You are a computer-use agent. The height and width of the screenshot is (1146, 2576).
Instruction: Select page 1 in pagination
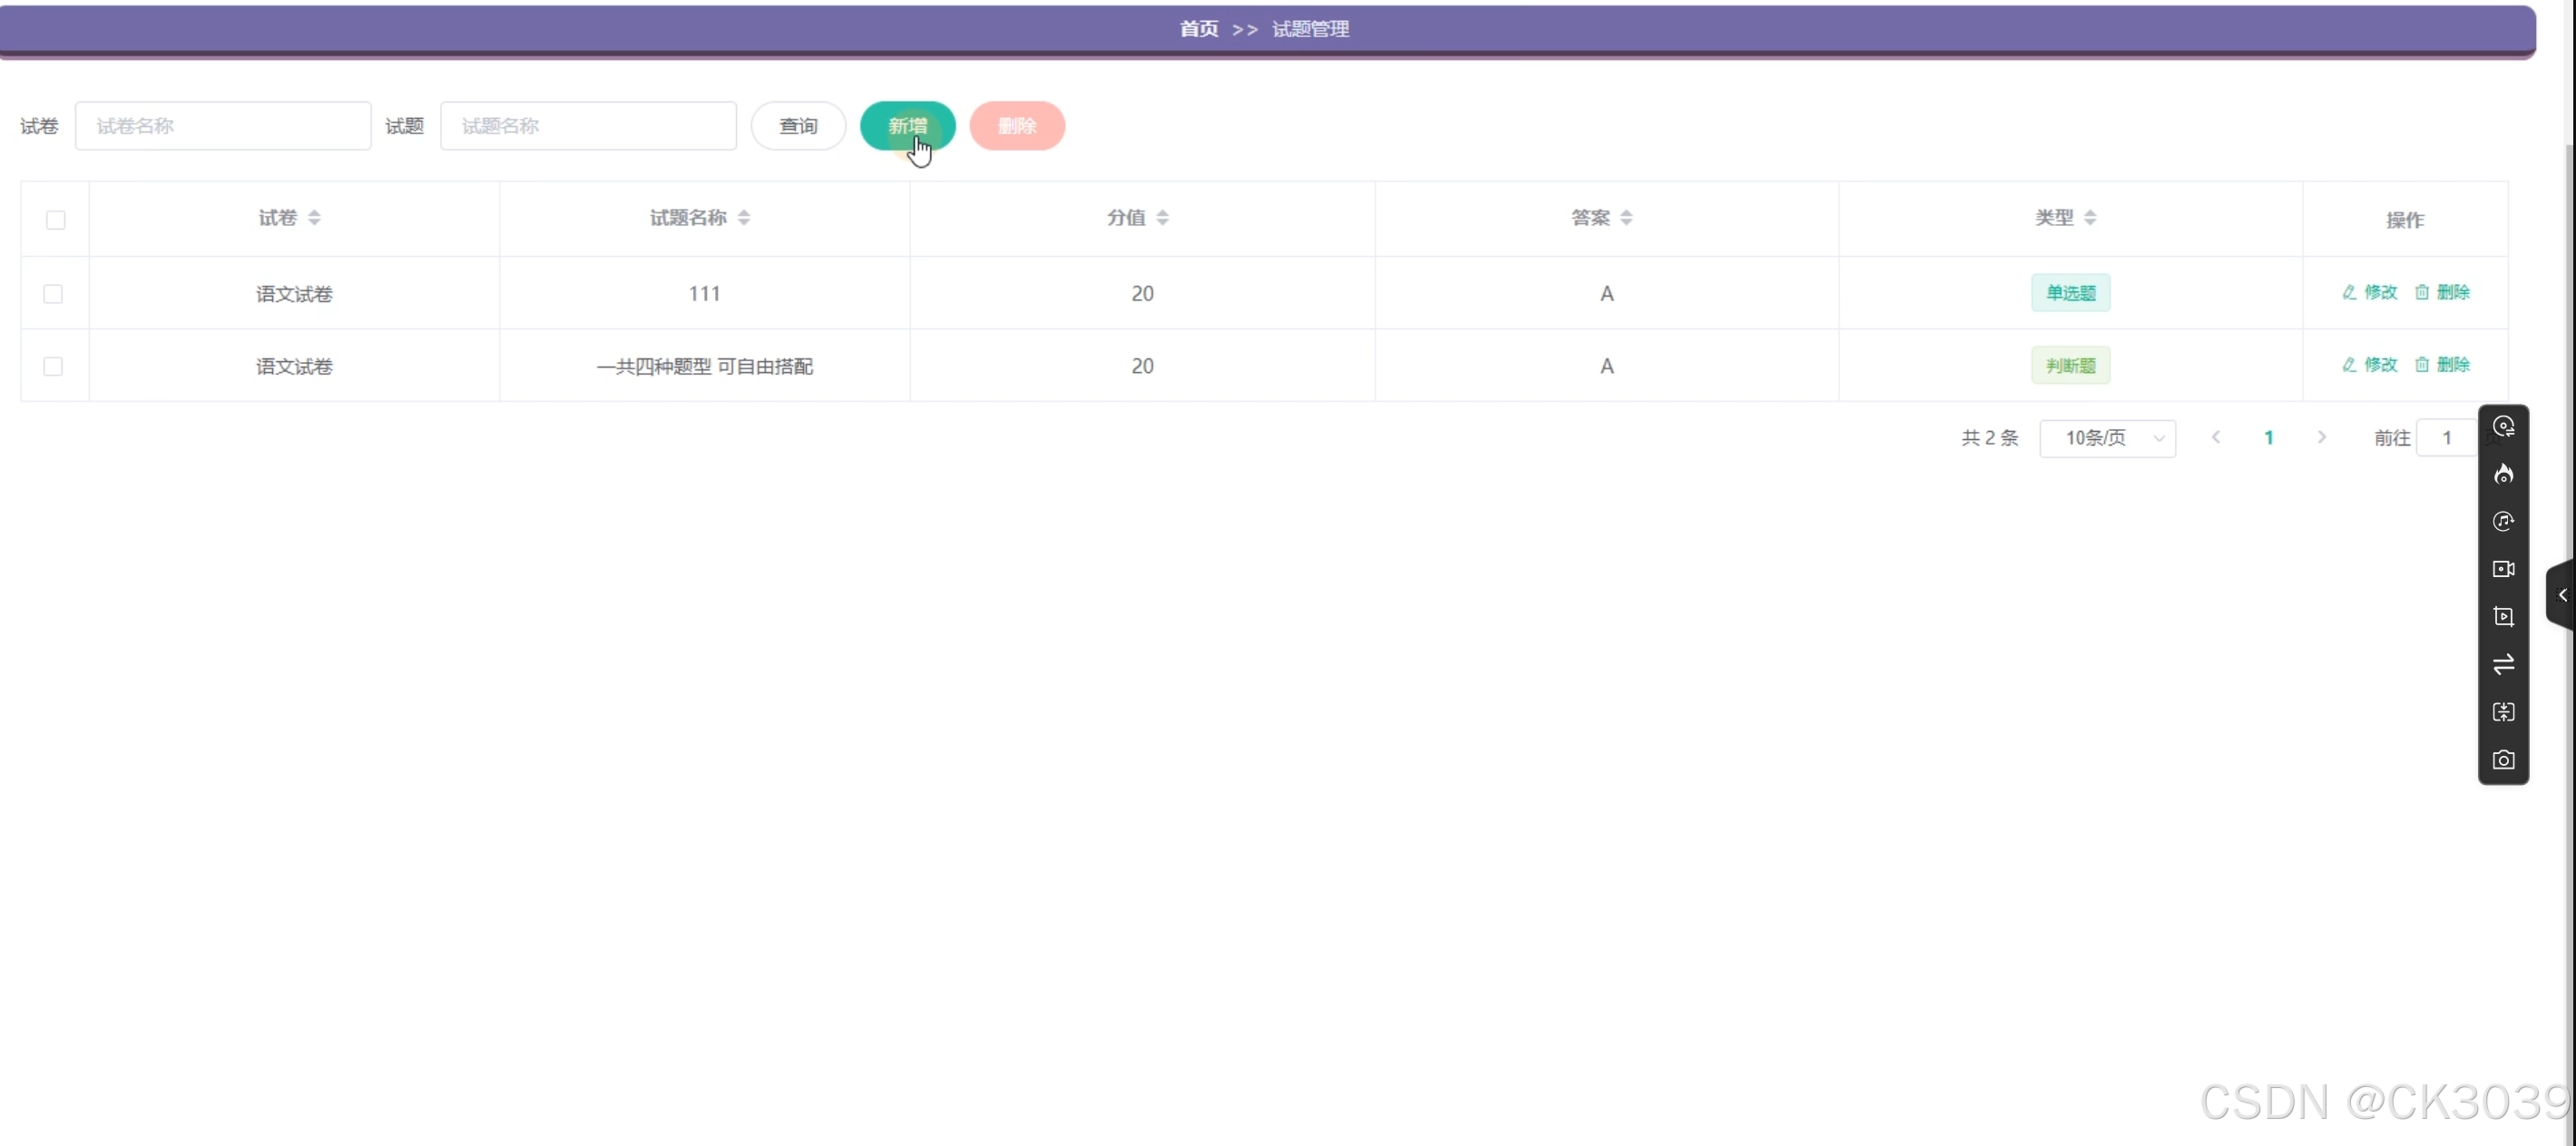tap(2269, 438)
